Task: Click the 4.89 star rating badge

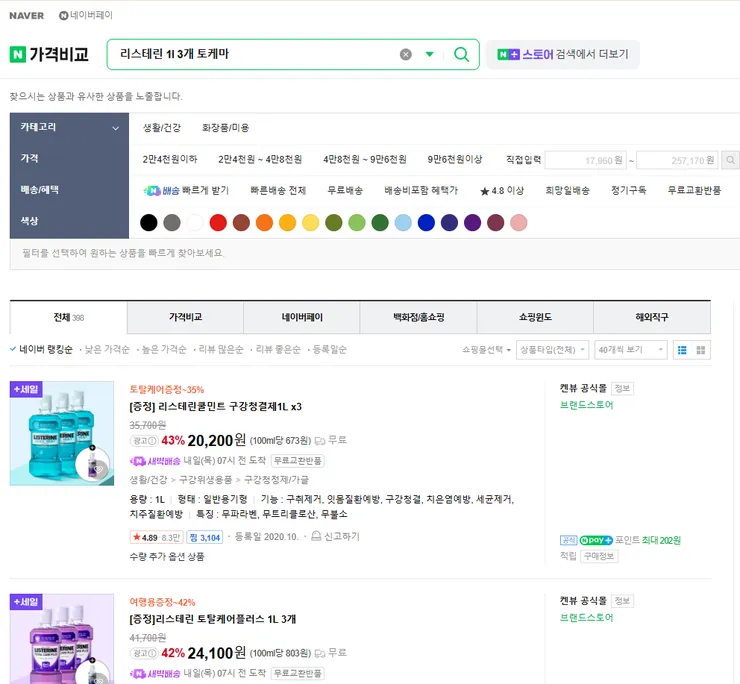Action: tap(156, 537)
